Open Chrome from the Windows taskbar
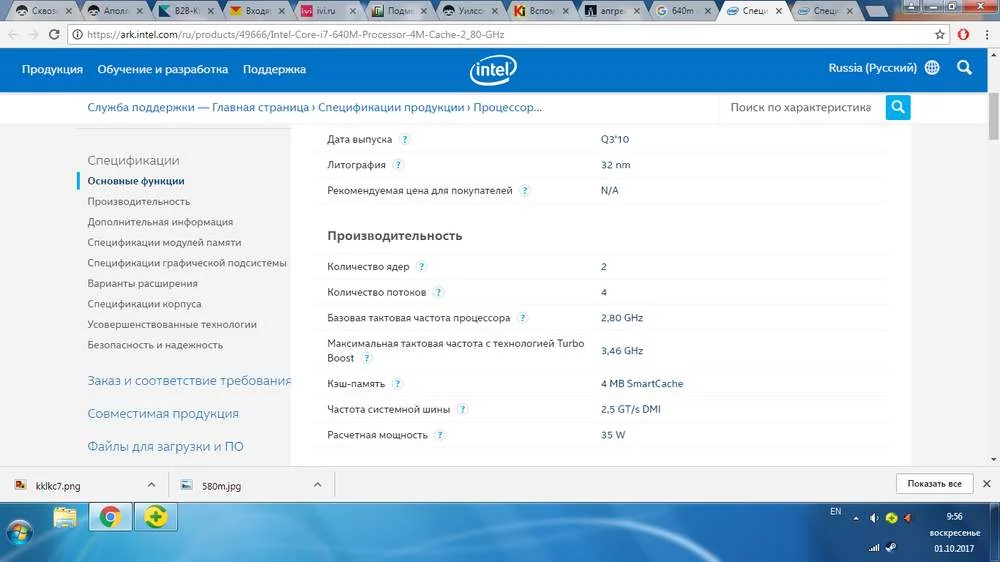Viewport: 1000px width, 562px height. (x=110, y=517)
